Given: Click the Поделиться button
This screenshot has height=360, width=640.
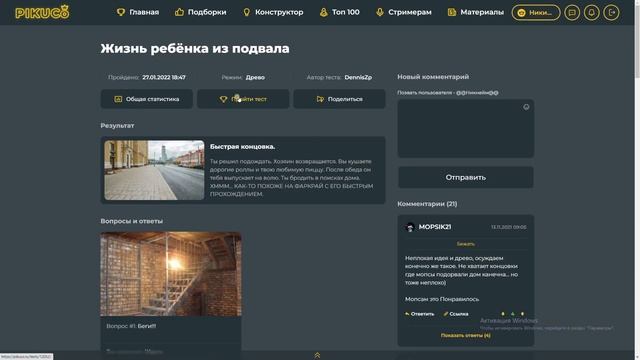Looking at the screenshot, I should (x=339, y=99).
